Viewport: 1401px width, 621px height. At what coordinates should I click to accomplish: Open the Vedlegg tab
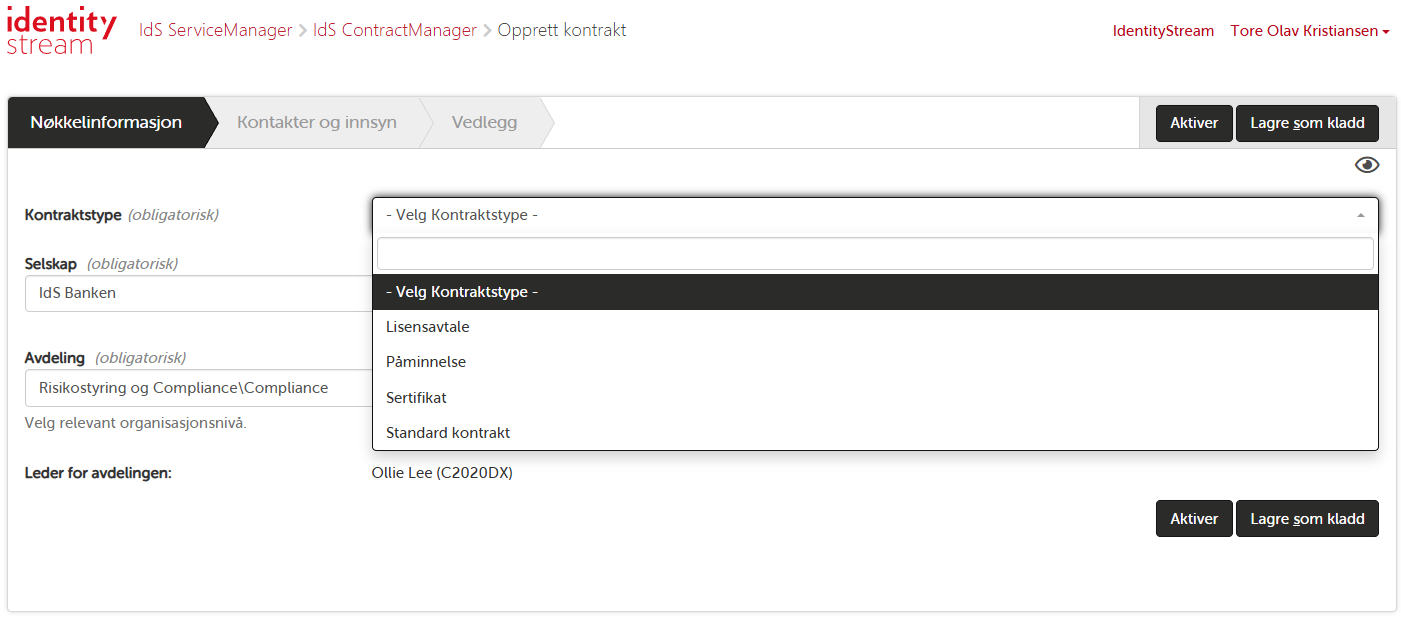coord(484,123)
